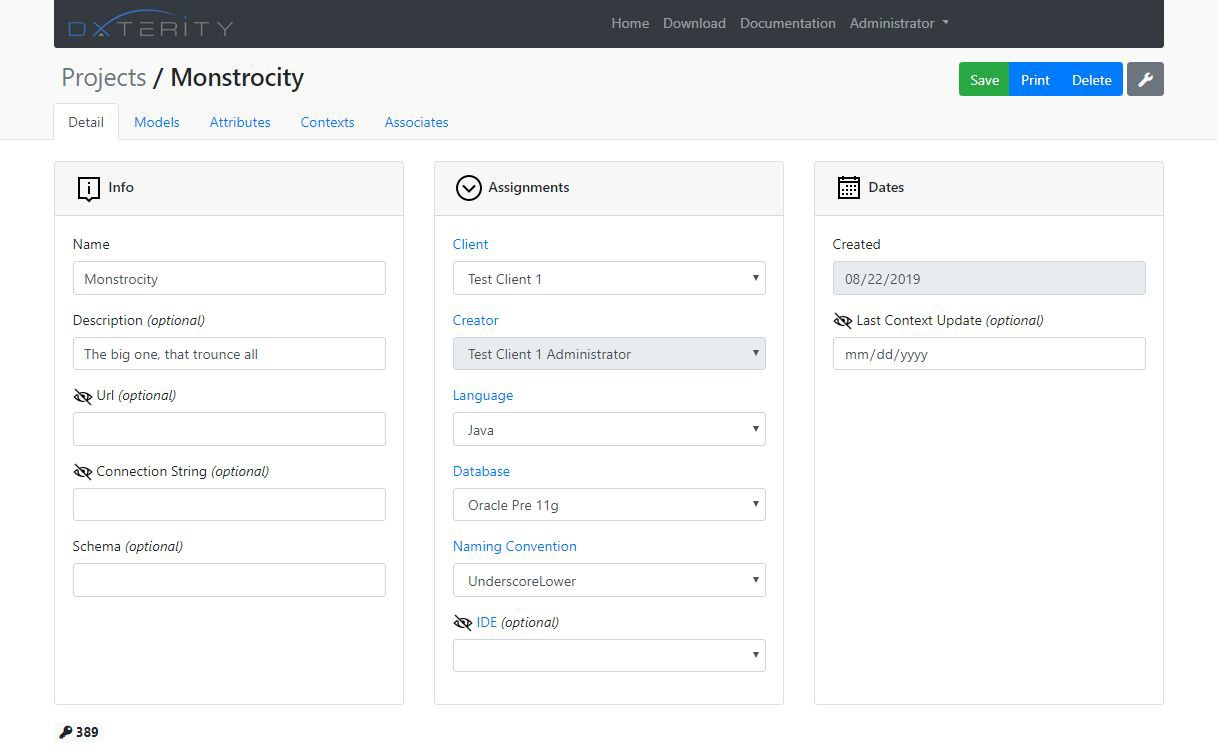This screenshot has width=1217, height=752.
Task: Click the Dates calendar icon
Action: 849,187
